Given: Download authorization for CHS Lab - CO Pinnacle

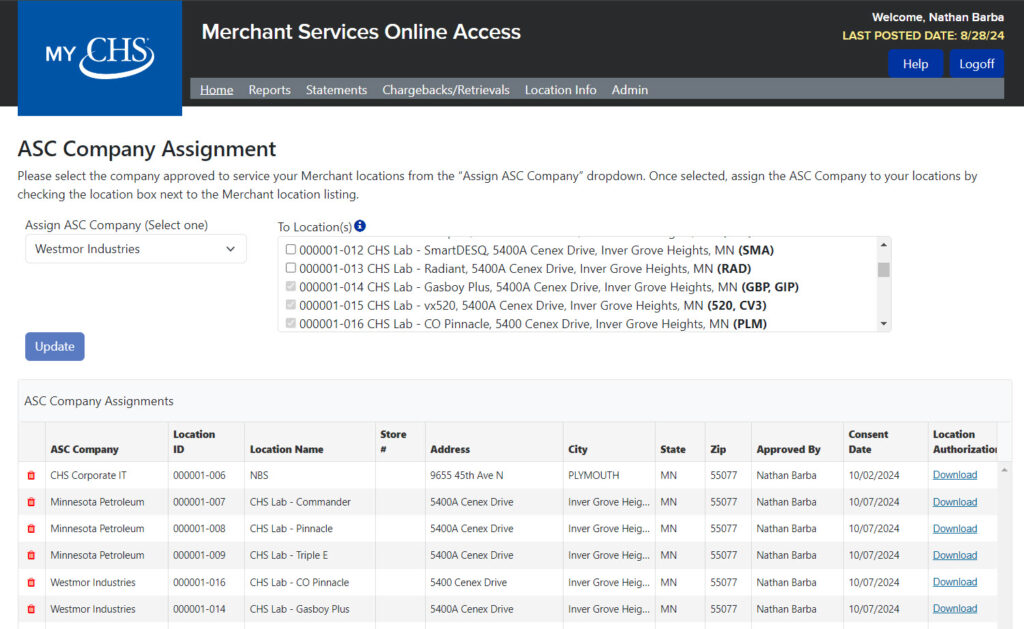Looking at the screenshot, I should tap(955, 582).
